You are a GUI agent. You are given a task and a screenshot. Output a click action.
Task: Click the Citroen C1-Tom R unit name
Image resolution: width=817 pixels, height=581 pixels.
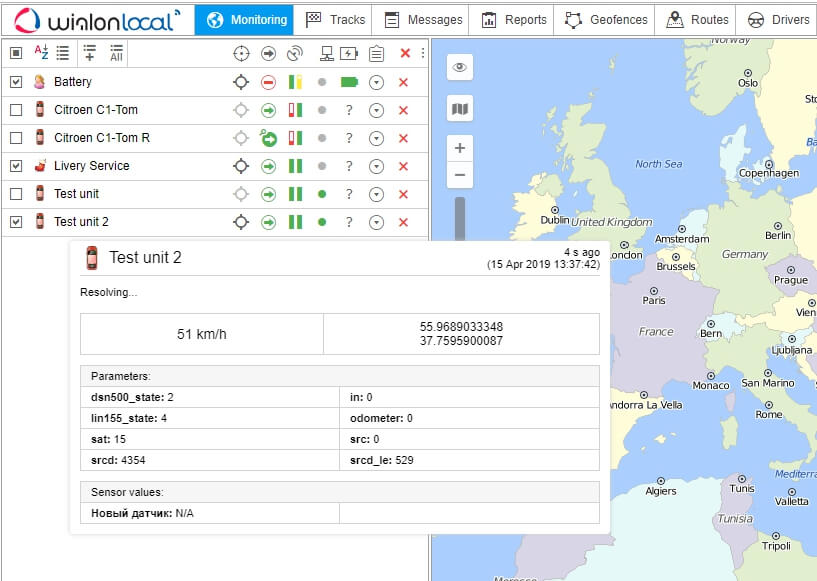(102, 138)
